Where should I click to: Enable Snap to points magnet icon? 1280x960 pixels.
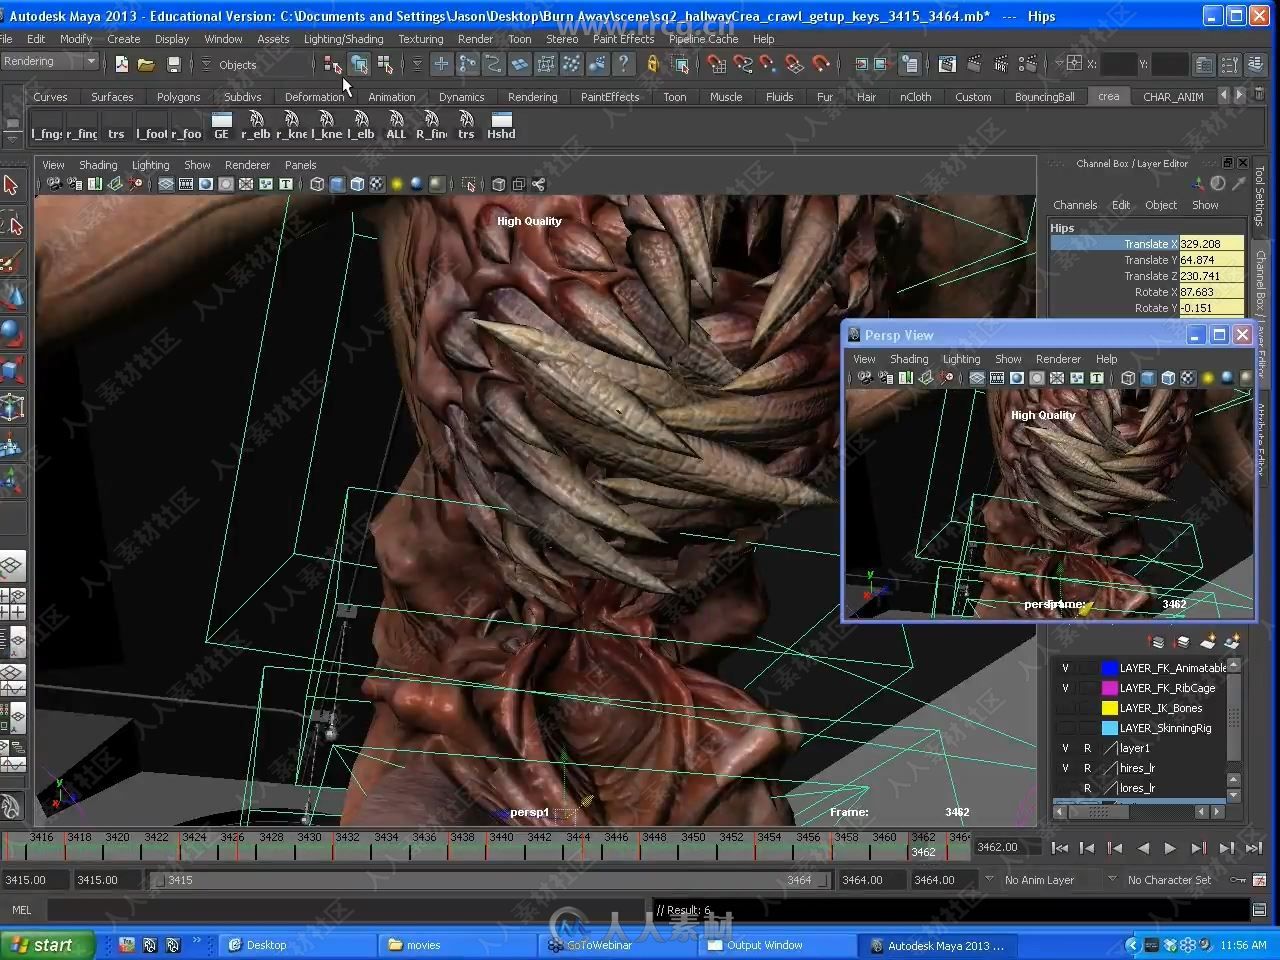[x=768, y=64]
